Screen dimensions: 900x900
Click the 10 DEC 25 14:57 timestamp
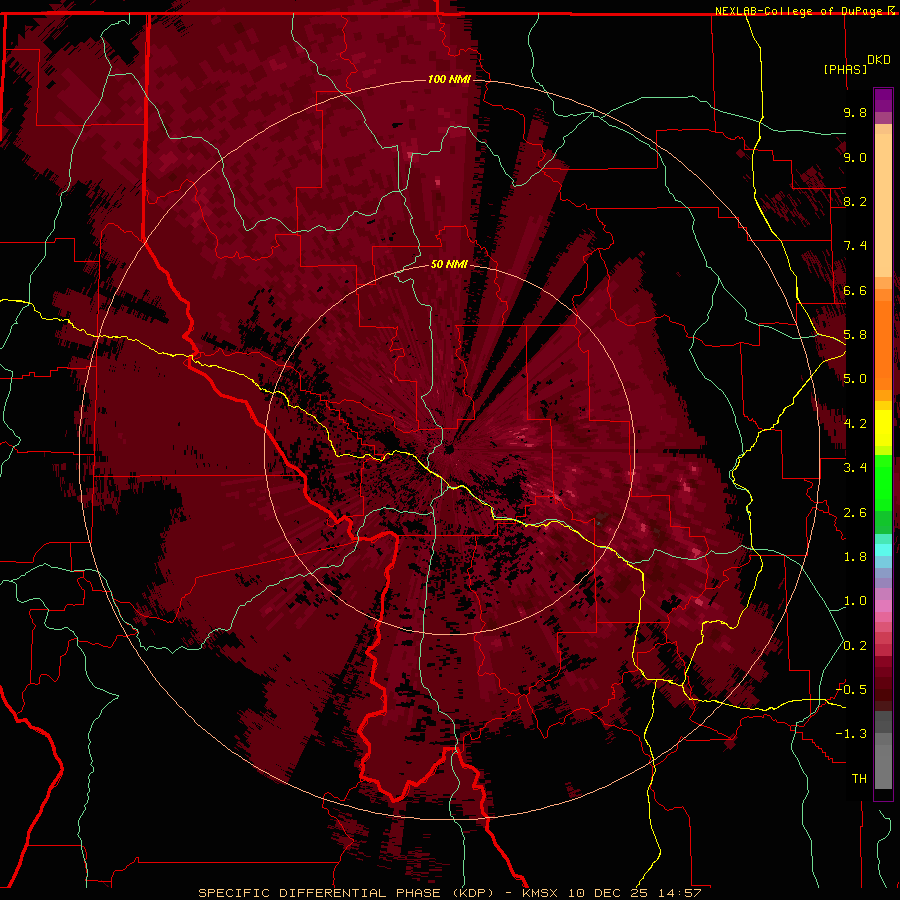634,893
